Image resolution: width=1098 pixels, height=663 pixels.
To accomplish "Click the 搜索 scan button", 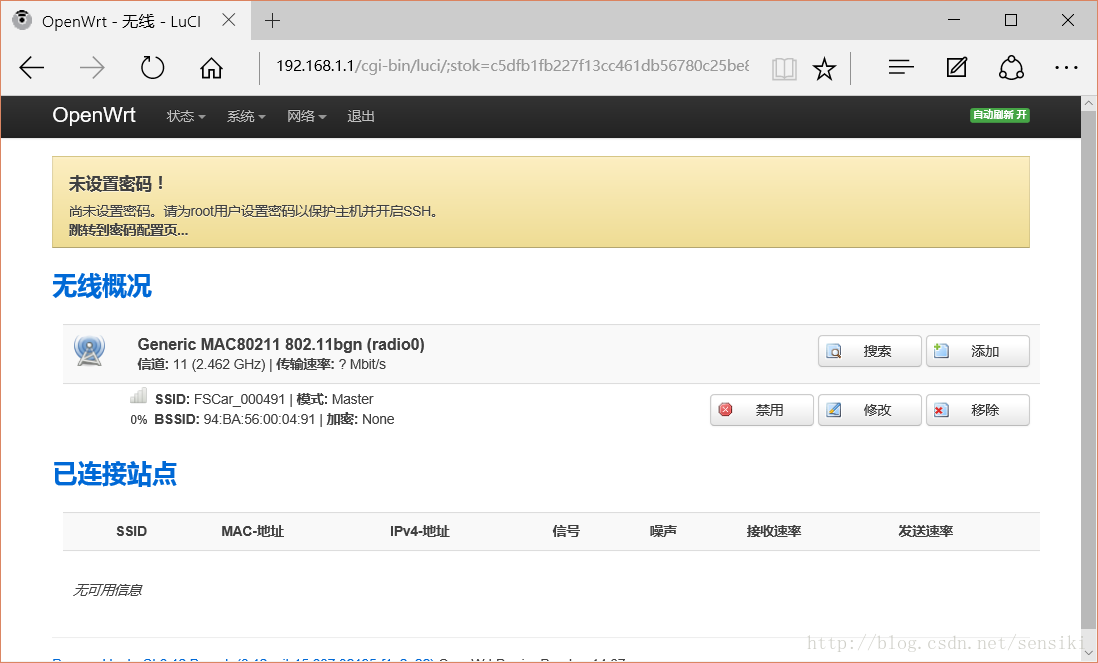I will click(x=870, y=351).
